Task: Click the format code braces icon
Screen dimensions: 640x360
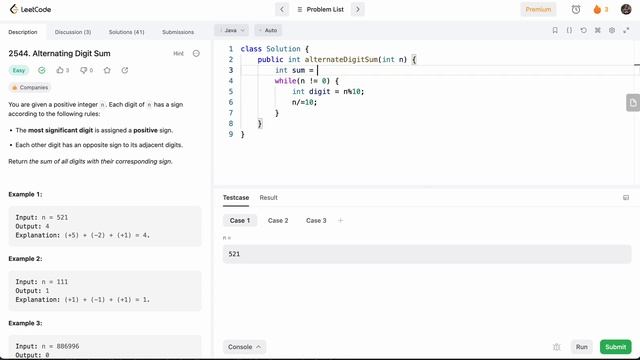Action: point(569,30)
